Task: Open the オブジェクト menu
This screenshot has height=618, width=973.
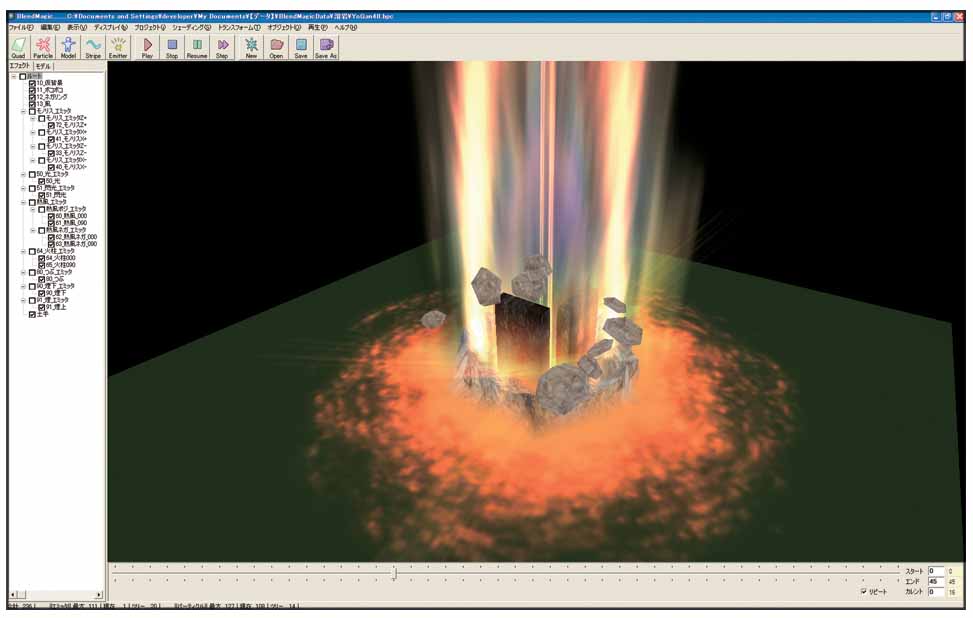Action: [284, 27]
